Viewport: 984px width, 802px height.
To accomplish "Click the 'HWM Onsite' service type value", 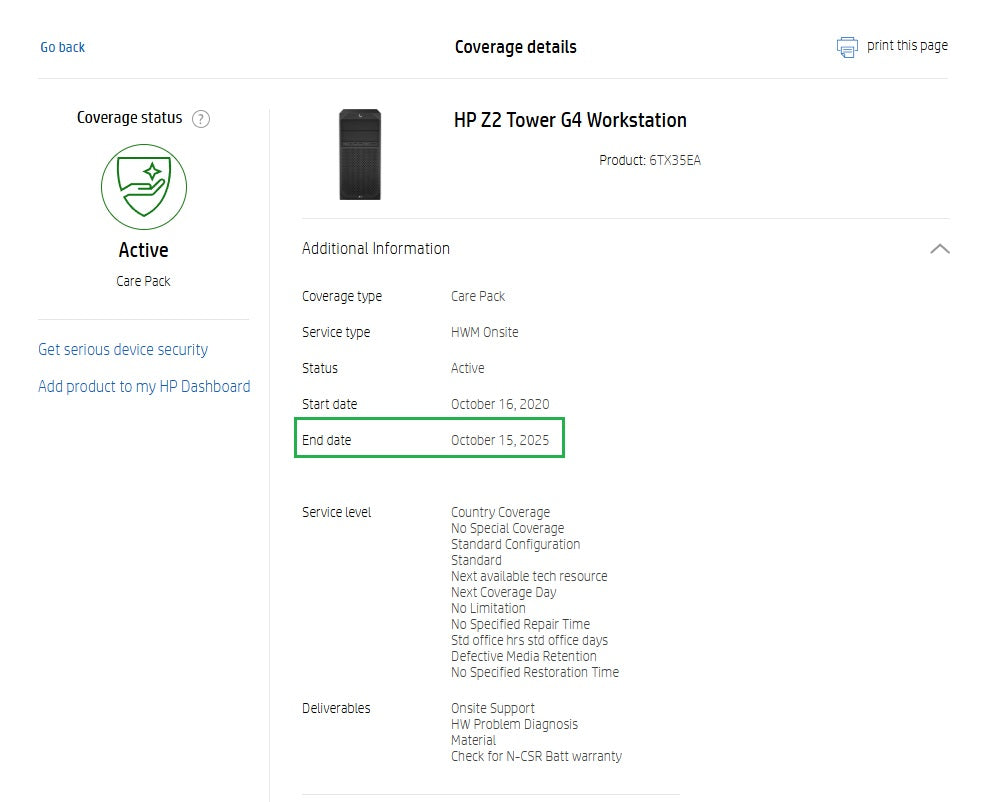I will point(484,332).
